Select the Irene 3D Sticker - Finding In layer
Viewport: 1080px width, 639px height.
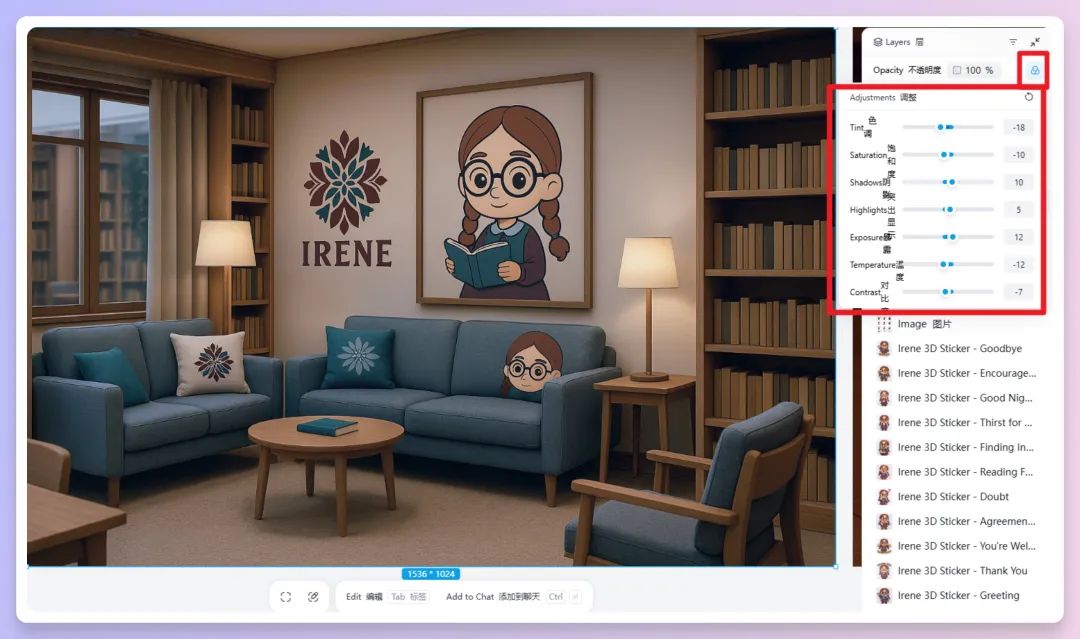click(x=956, y=448)
